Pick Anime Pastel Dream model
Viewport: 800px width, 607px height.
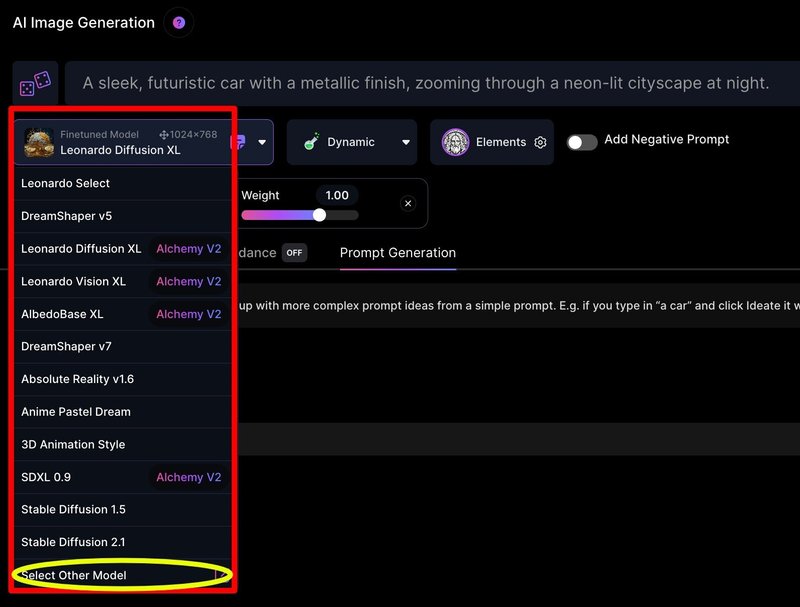click(x=123, y=412)
